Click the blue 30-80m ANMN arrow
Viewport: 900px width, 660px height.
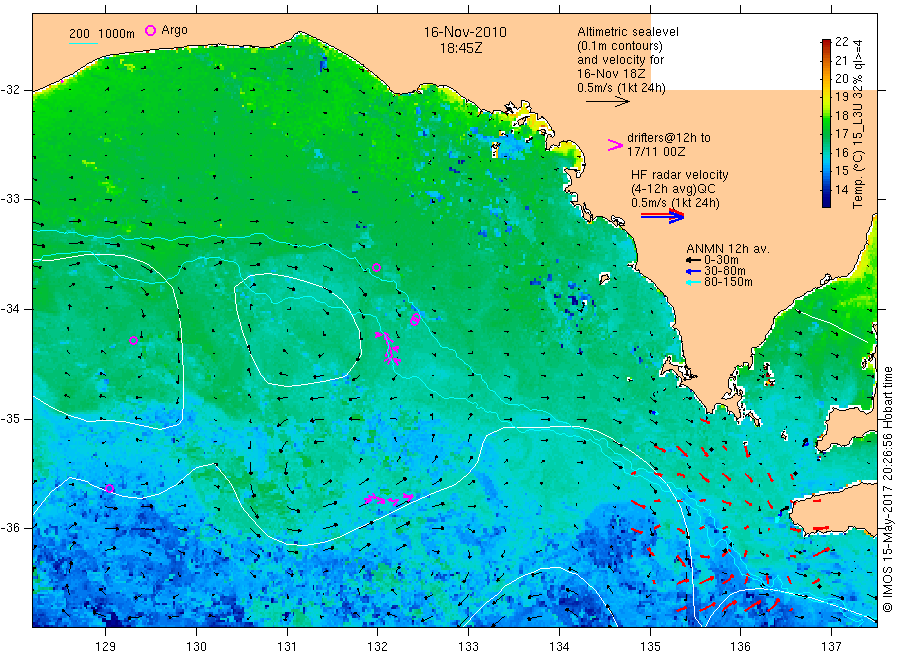(694, 271)
